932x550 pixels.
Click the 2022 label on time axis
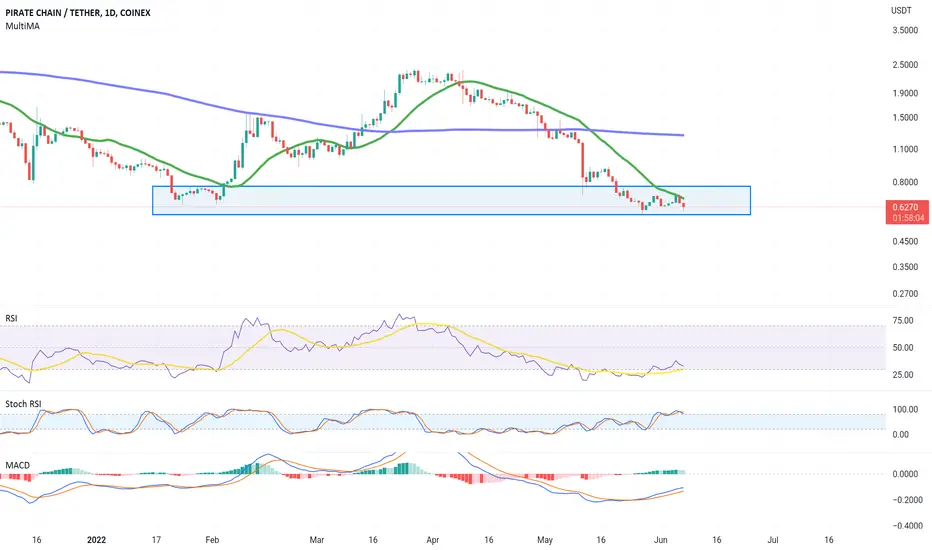(x=96, y=540)
